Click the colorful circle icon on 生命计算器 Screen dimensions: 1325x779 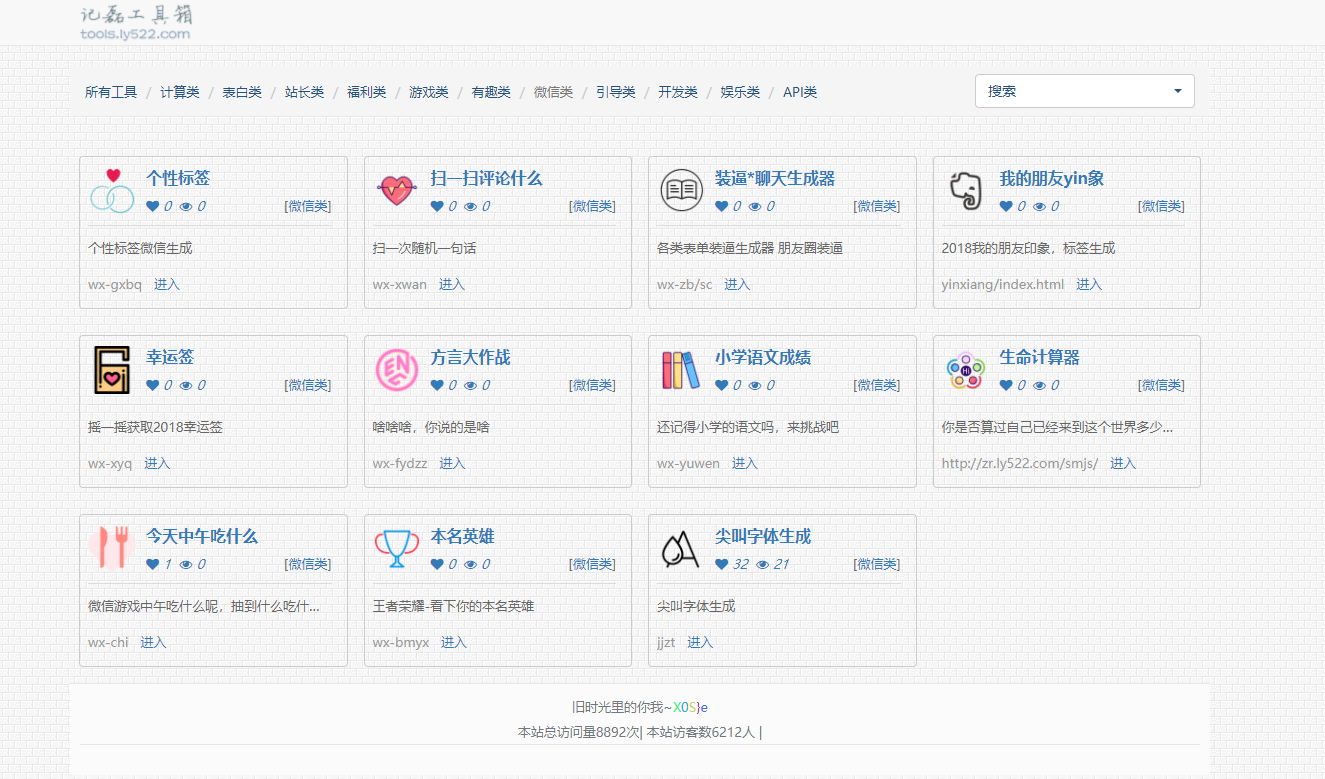[965, 369]
